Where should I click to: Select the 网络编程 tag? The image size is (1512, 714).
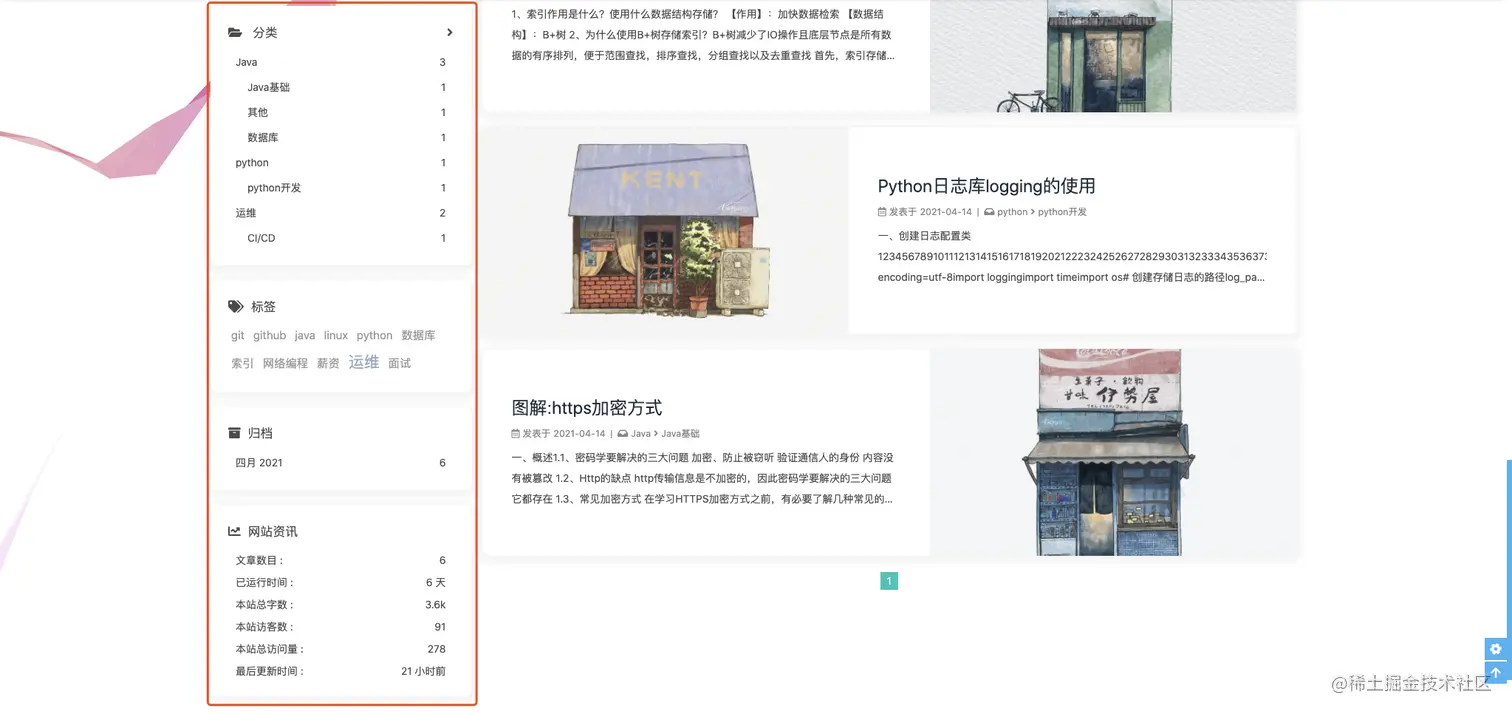(285, 364)
